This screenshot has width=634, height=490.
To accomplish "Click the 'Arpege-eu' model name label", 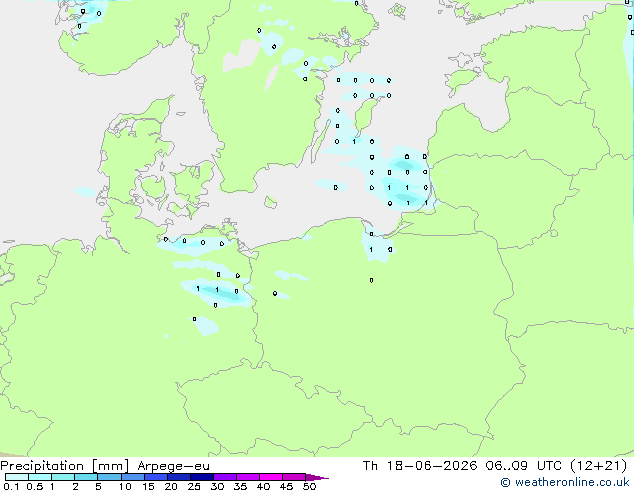I will click(173, 466).
